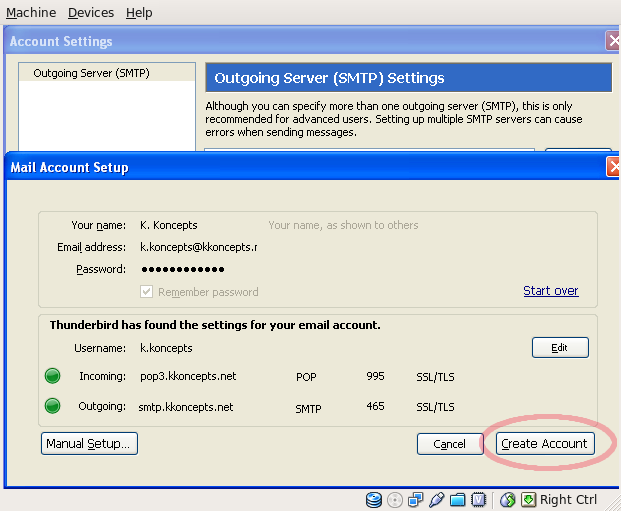Viewport: 621px width, 511px height.
Task: Click the incoming server pop3.kkoncepts.net
Action: pos(188,376)
